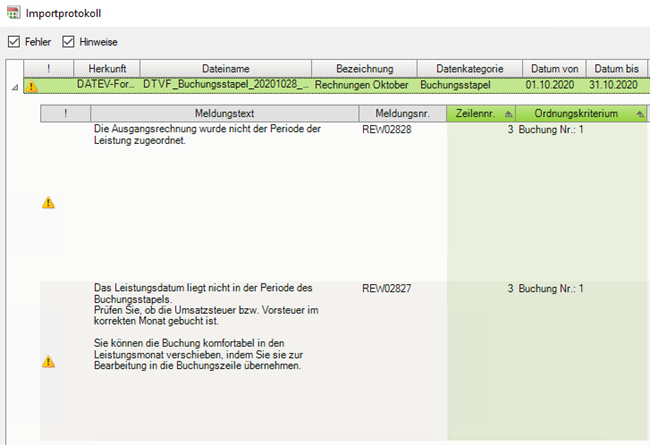Collapse the DATEV import row tree expander

[14, 87]
